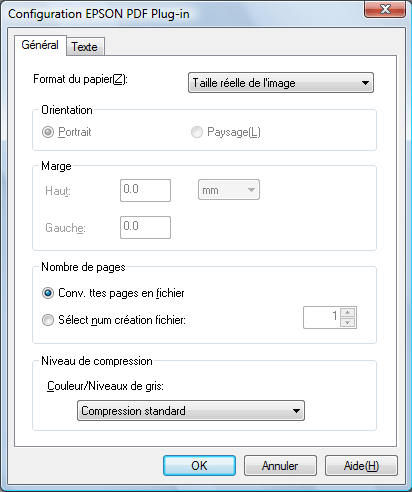Click the Taille réelle de l'image dropdown arrow
Viewport: 412px width, 492px height.
click(365, 83)
